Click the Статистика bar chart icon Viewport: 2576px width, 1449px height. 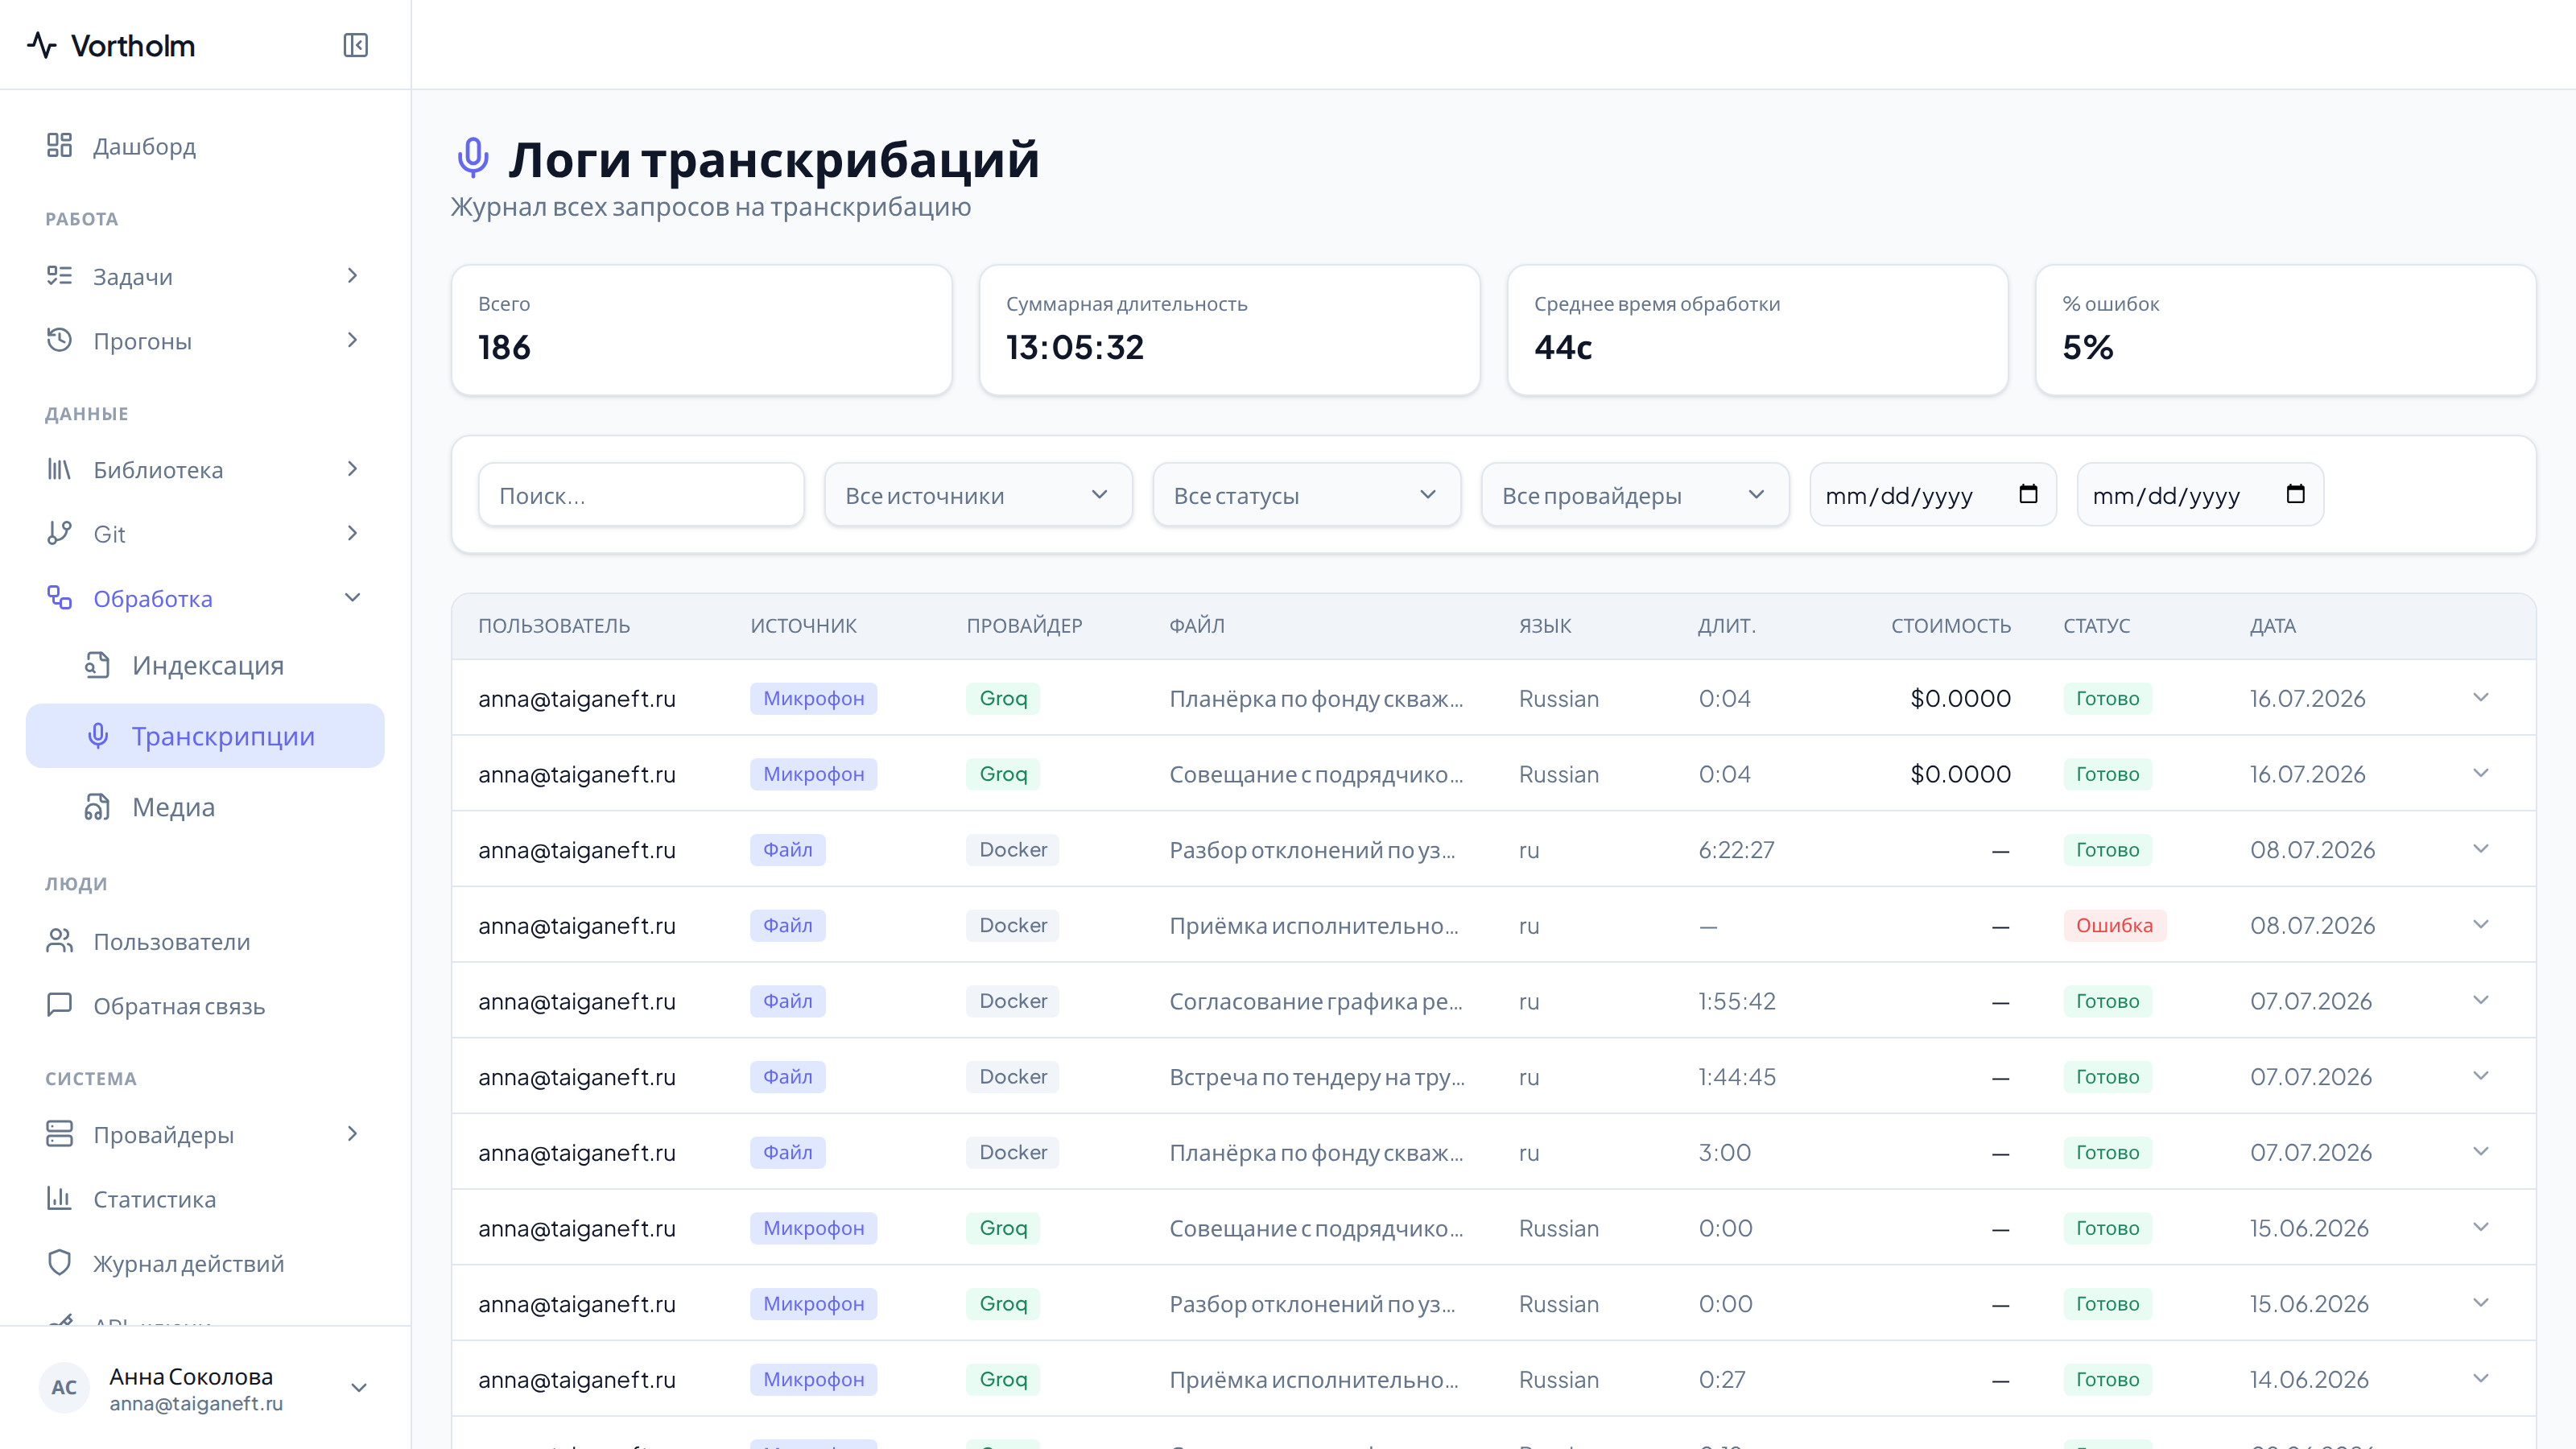coord(59,1198)
